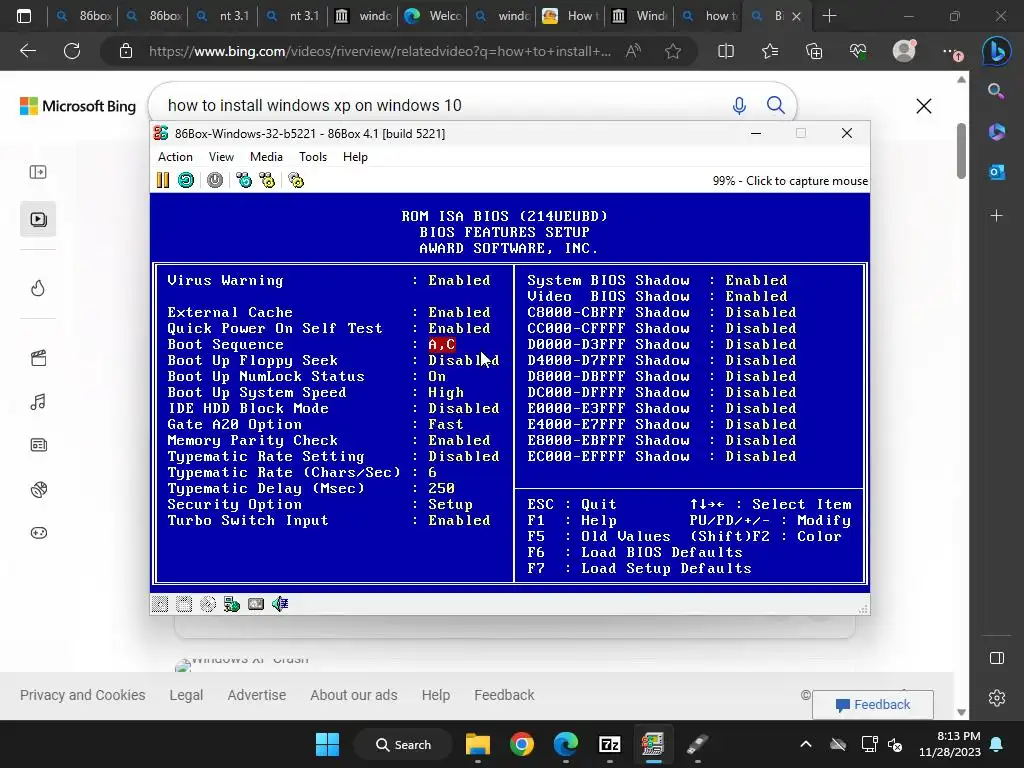Click the Edge address bar URL
This screenshot has width=1024, height=768.
point(380,51)
